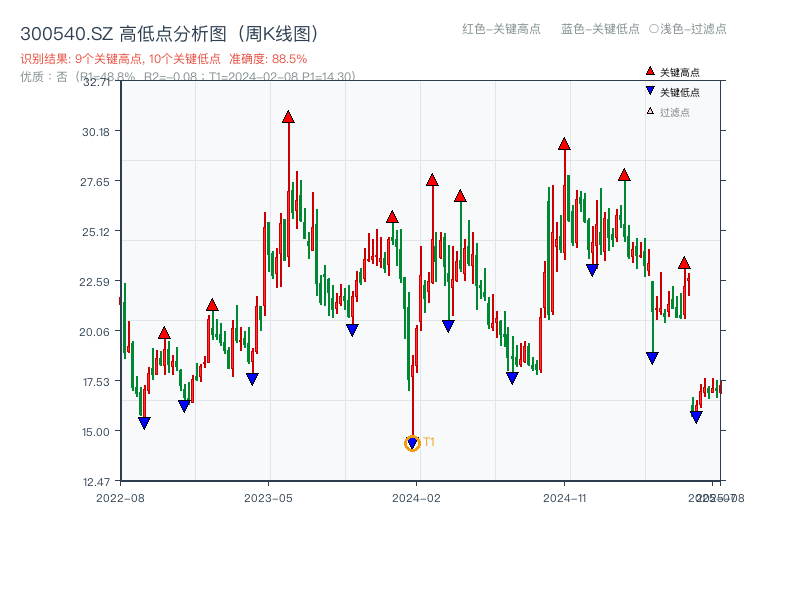Click the red high marker directly above 2024-02

point(431,180)
